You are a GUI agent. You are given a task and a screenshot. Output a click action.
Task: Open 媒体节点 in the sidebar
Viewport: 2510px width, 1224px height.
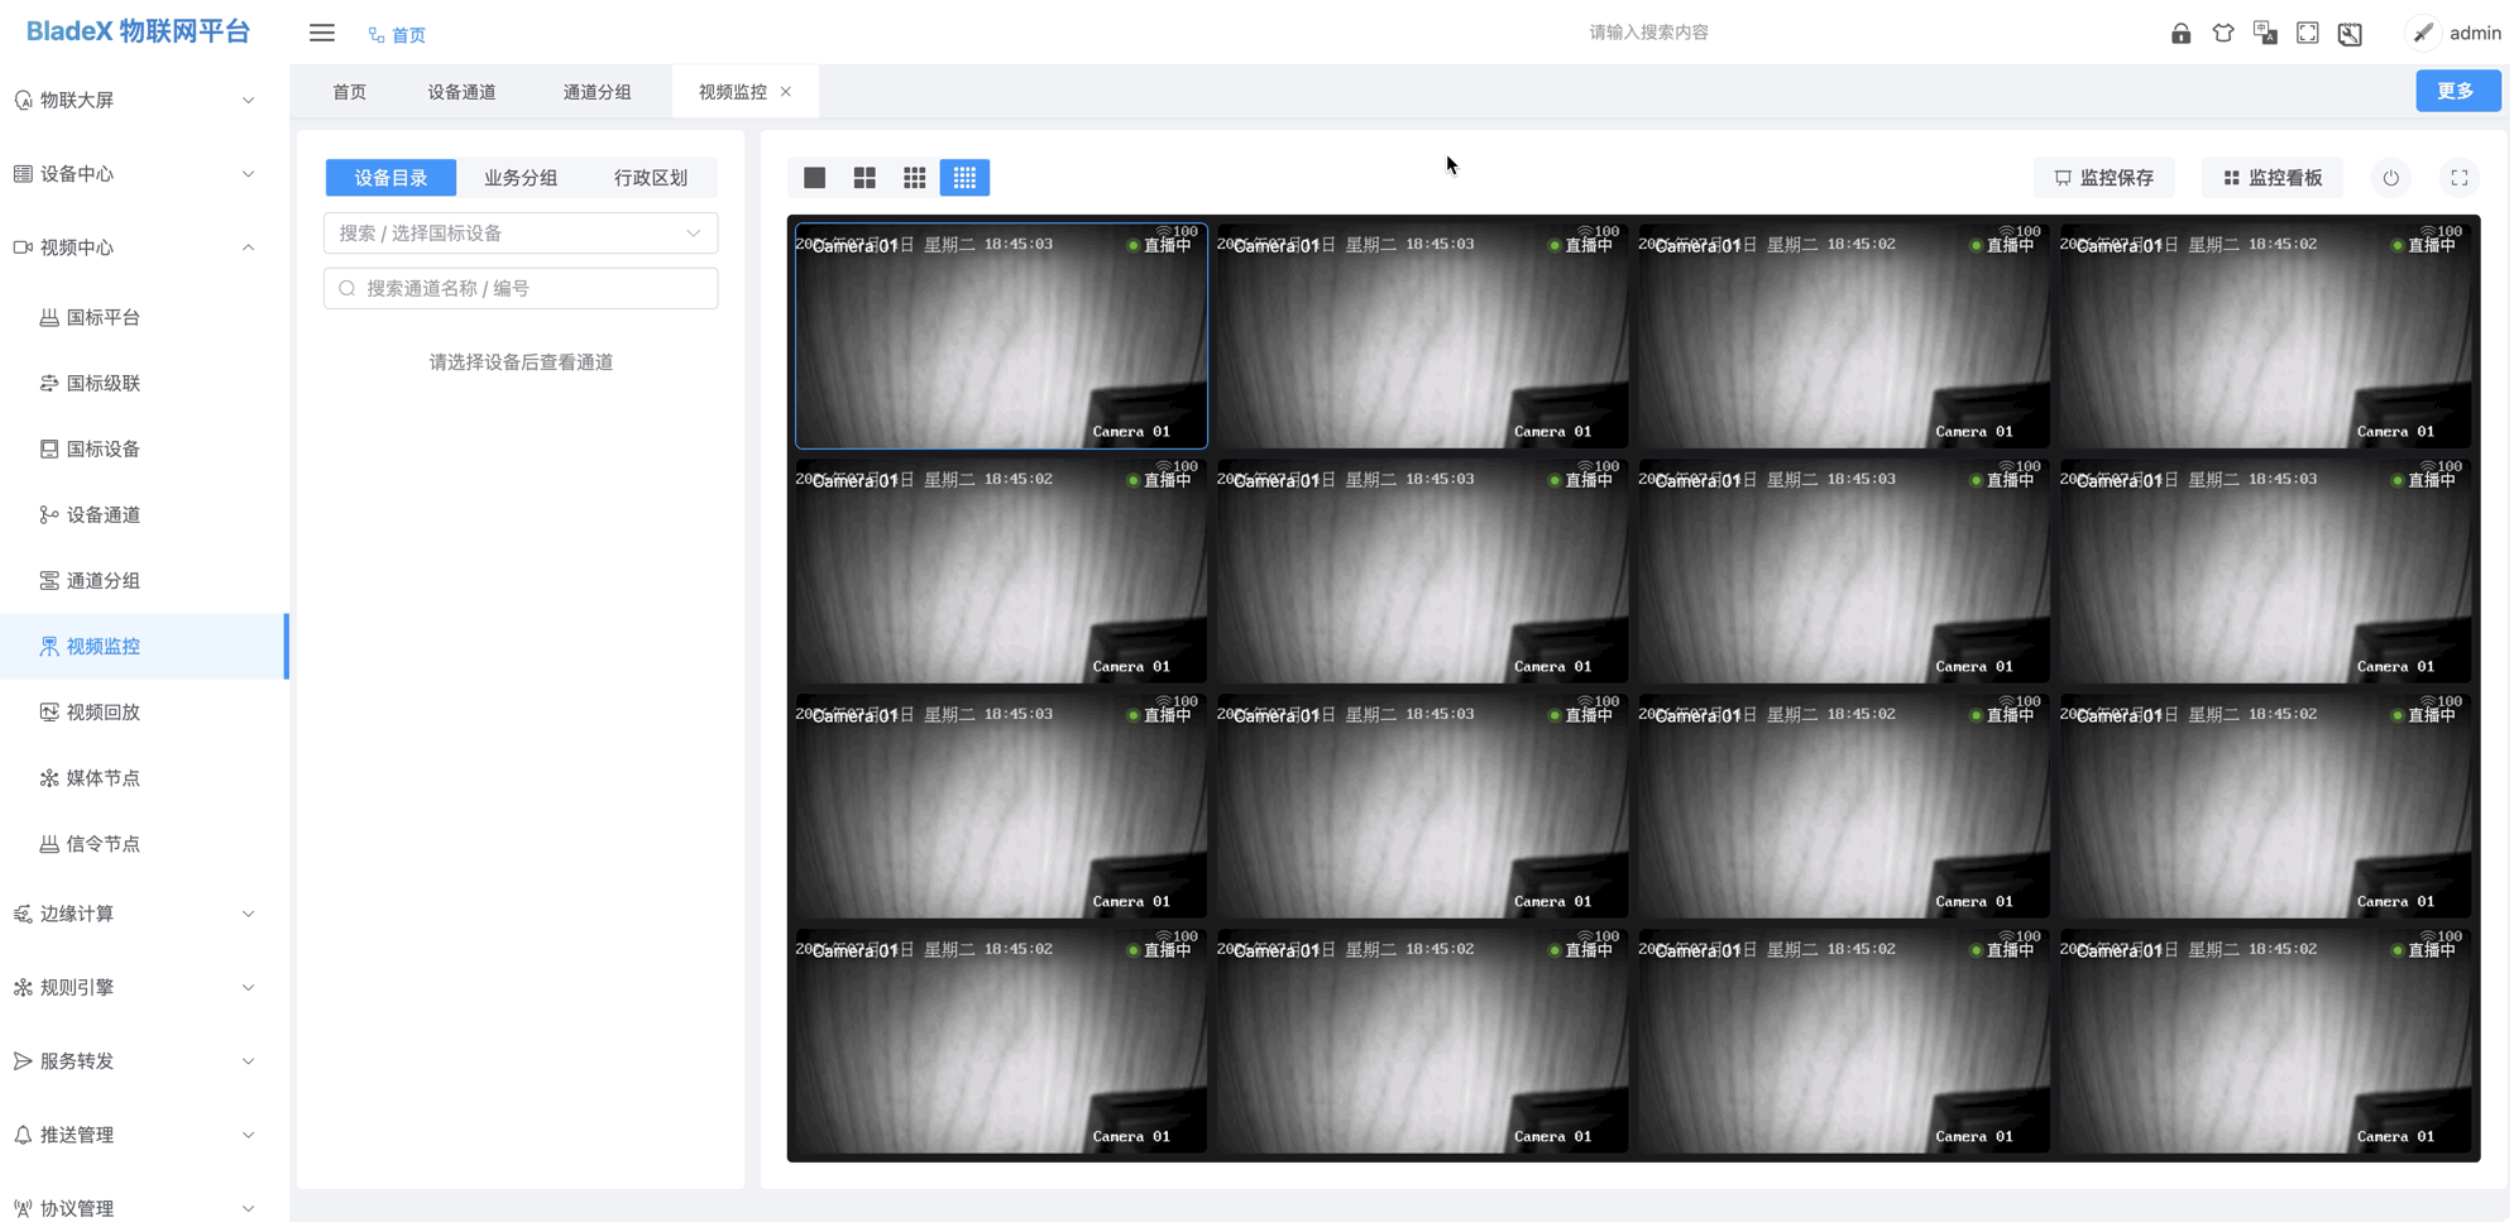[144, 779]
